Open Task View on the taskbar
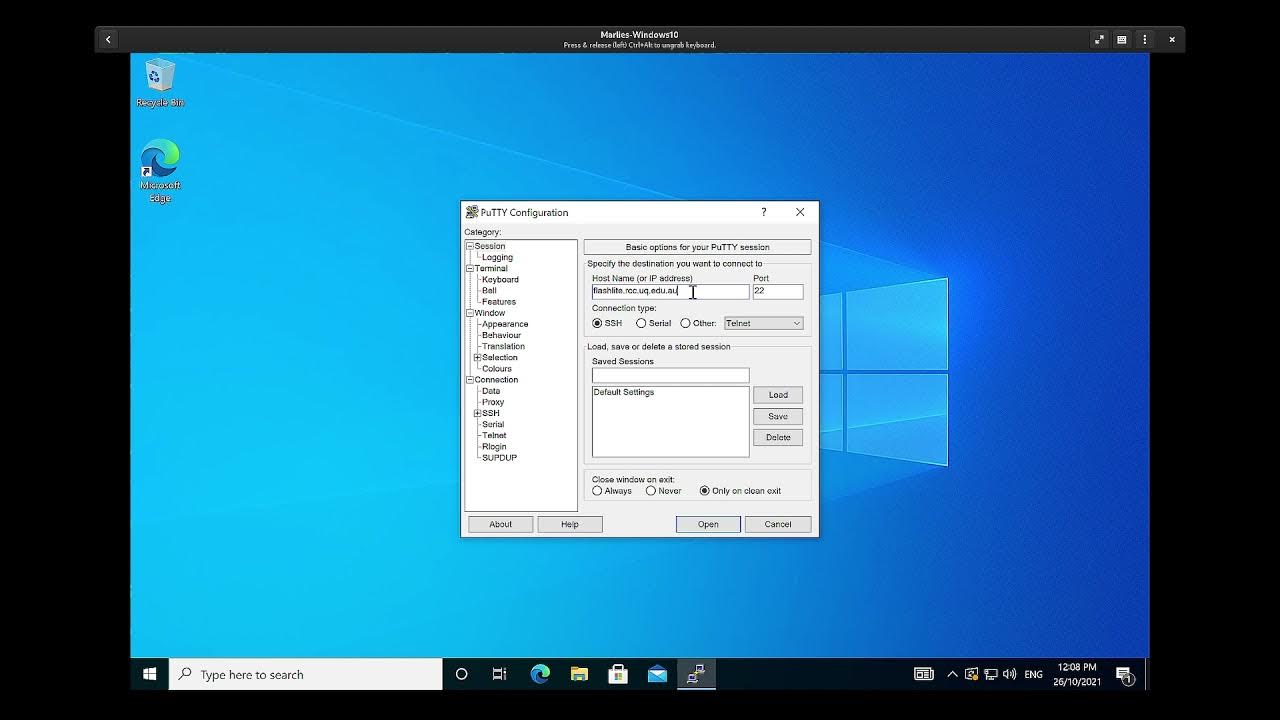 pos(500,674)
